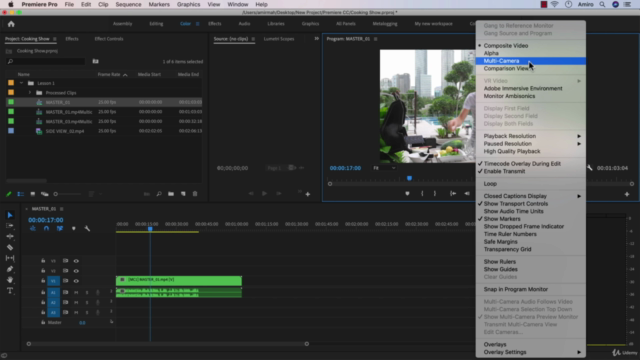Viewport: 640px width, 360px height.
Task: Click Go to In in the Program monitor
Action: 453,193
